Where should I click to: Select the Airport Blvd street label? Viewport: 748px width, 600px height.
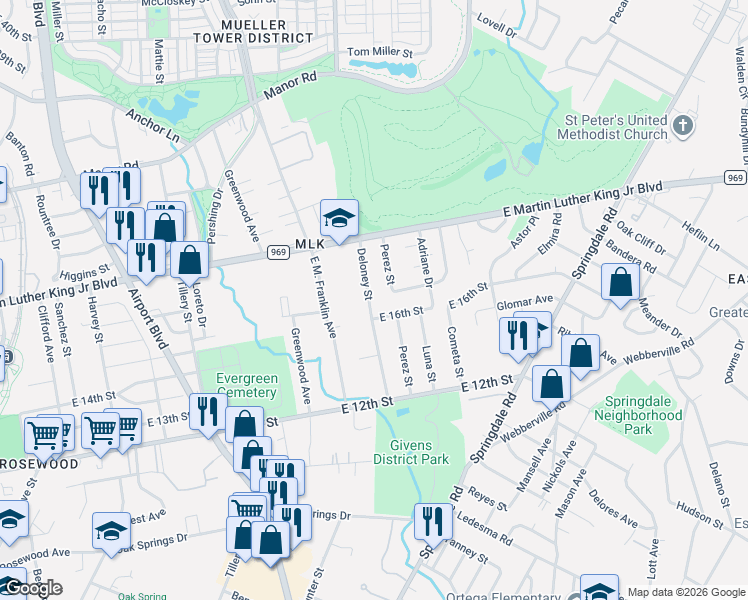pyautogui.click(x=148, y=319)
